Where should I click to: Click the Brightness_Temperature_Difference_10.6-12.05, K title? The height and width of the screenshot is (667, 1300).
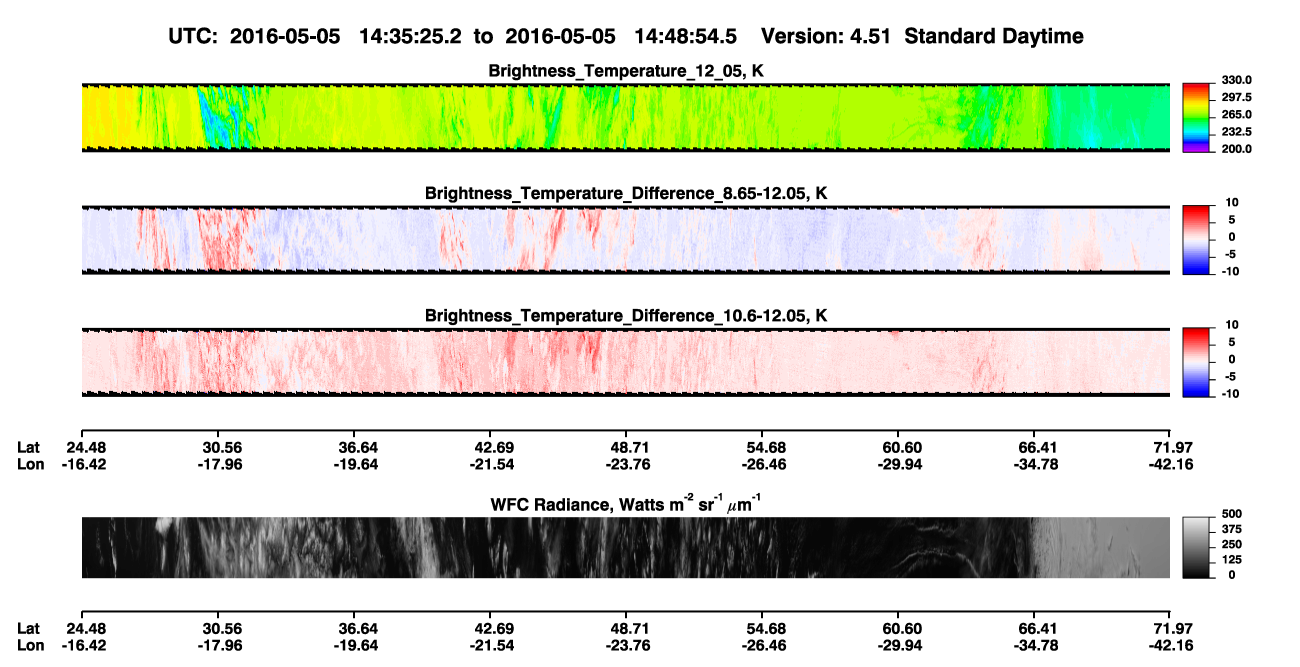626,315
